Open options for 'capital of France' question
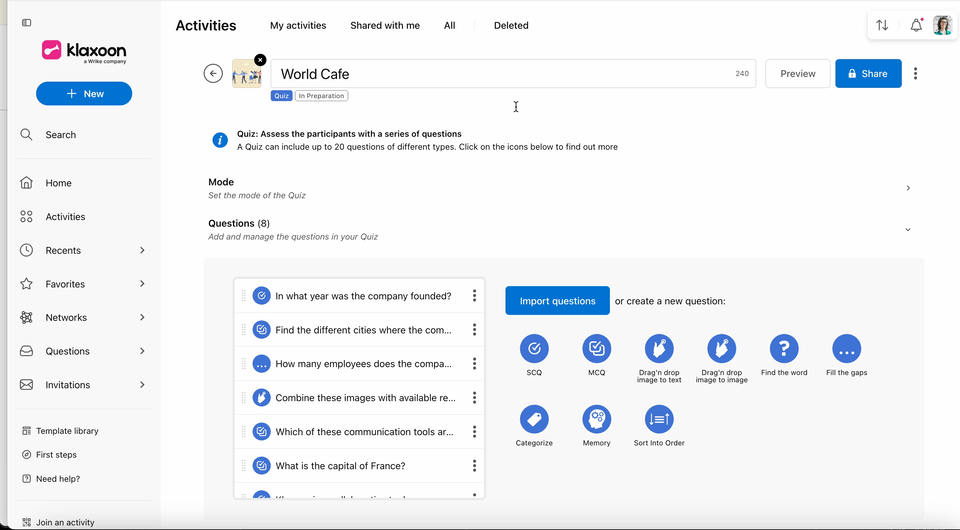The height and width of the screenshot is (530, 960). tap(474, 466)
